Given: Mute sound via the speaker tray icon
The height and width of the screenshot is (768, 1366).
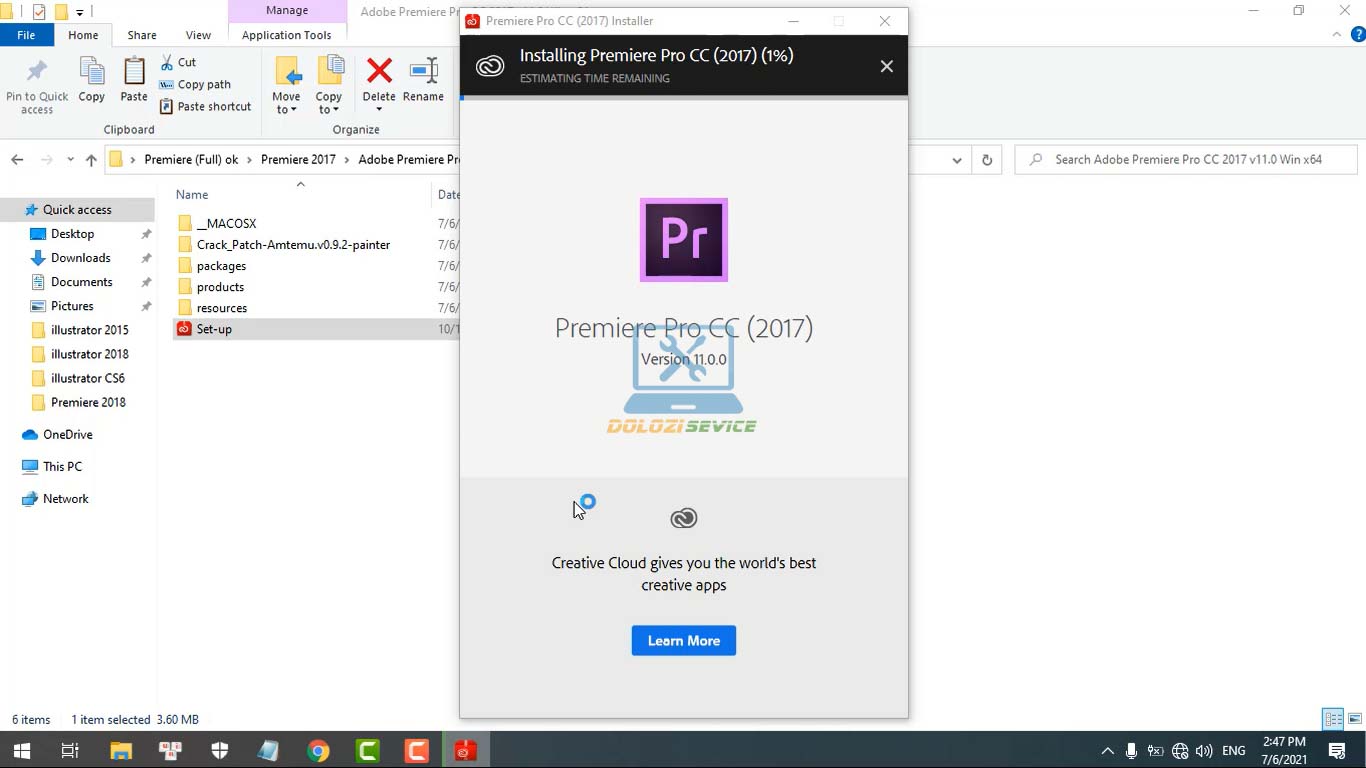Looking at the screenshot, I should coord(1205,750).
